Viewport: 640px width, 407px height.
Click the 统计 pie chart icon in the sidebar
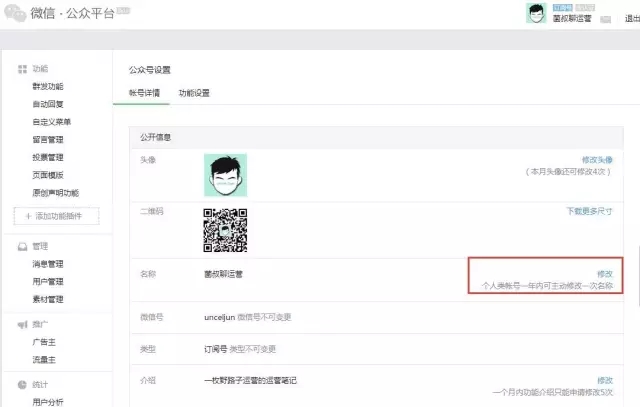click(22, 385)
